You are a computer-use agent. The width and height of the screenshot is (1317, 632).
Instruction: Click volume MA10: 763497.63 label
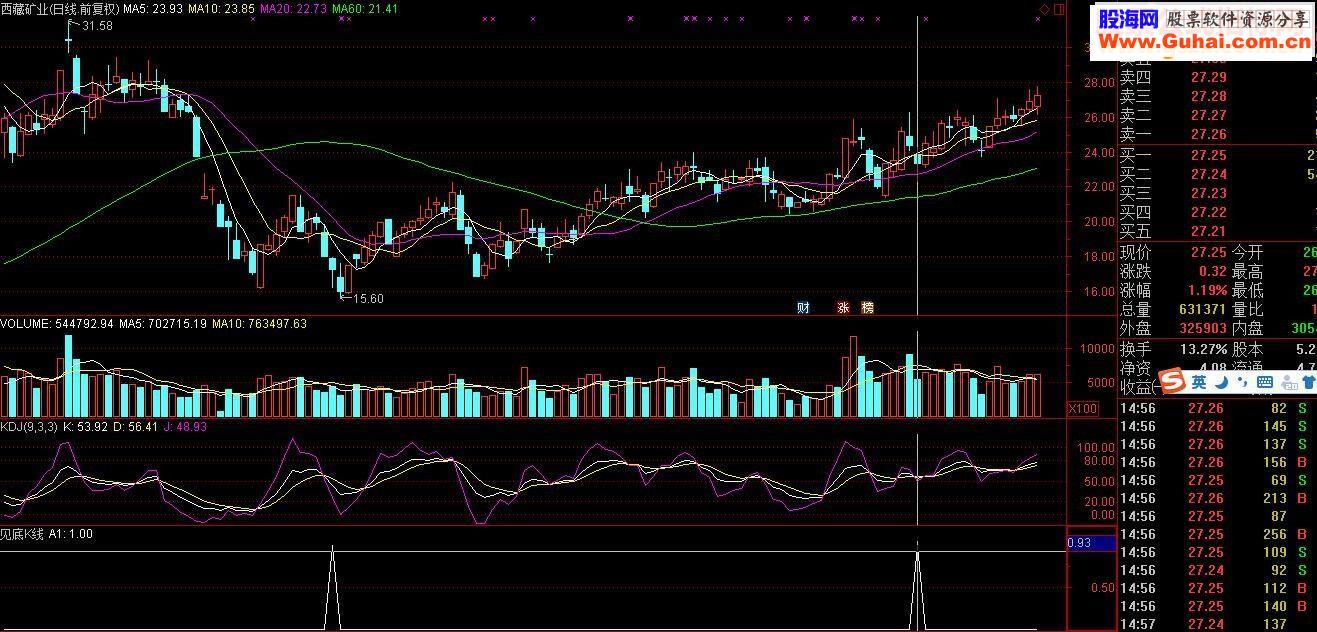click(259, 324)
